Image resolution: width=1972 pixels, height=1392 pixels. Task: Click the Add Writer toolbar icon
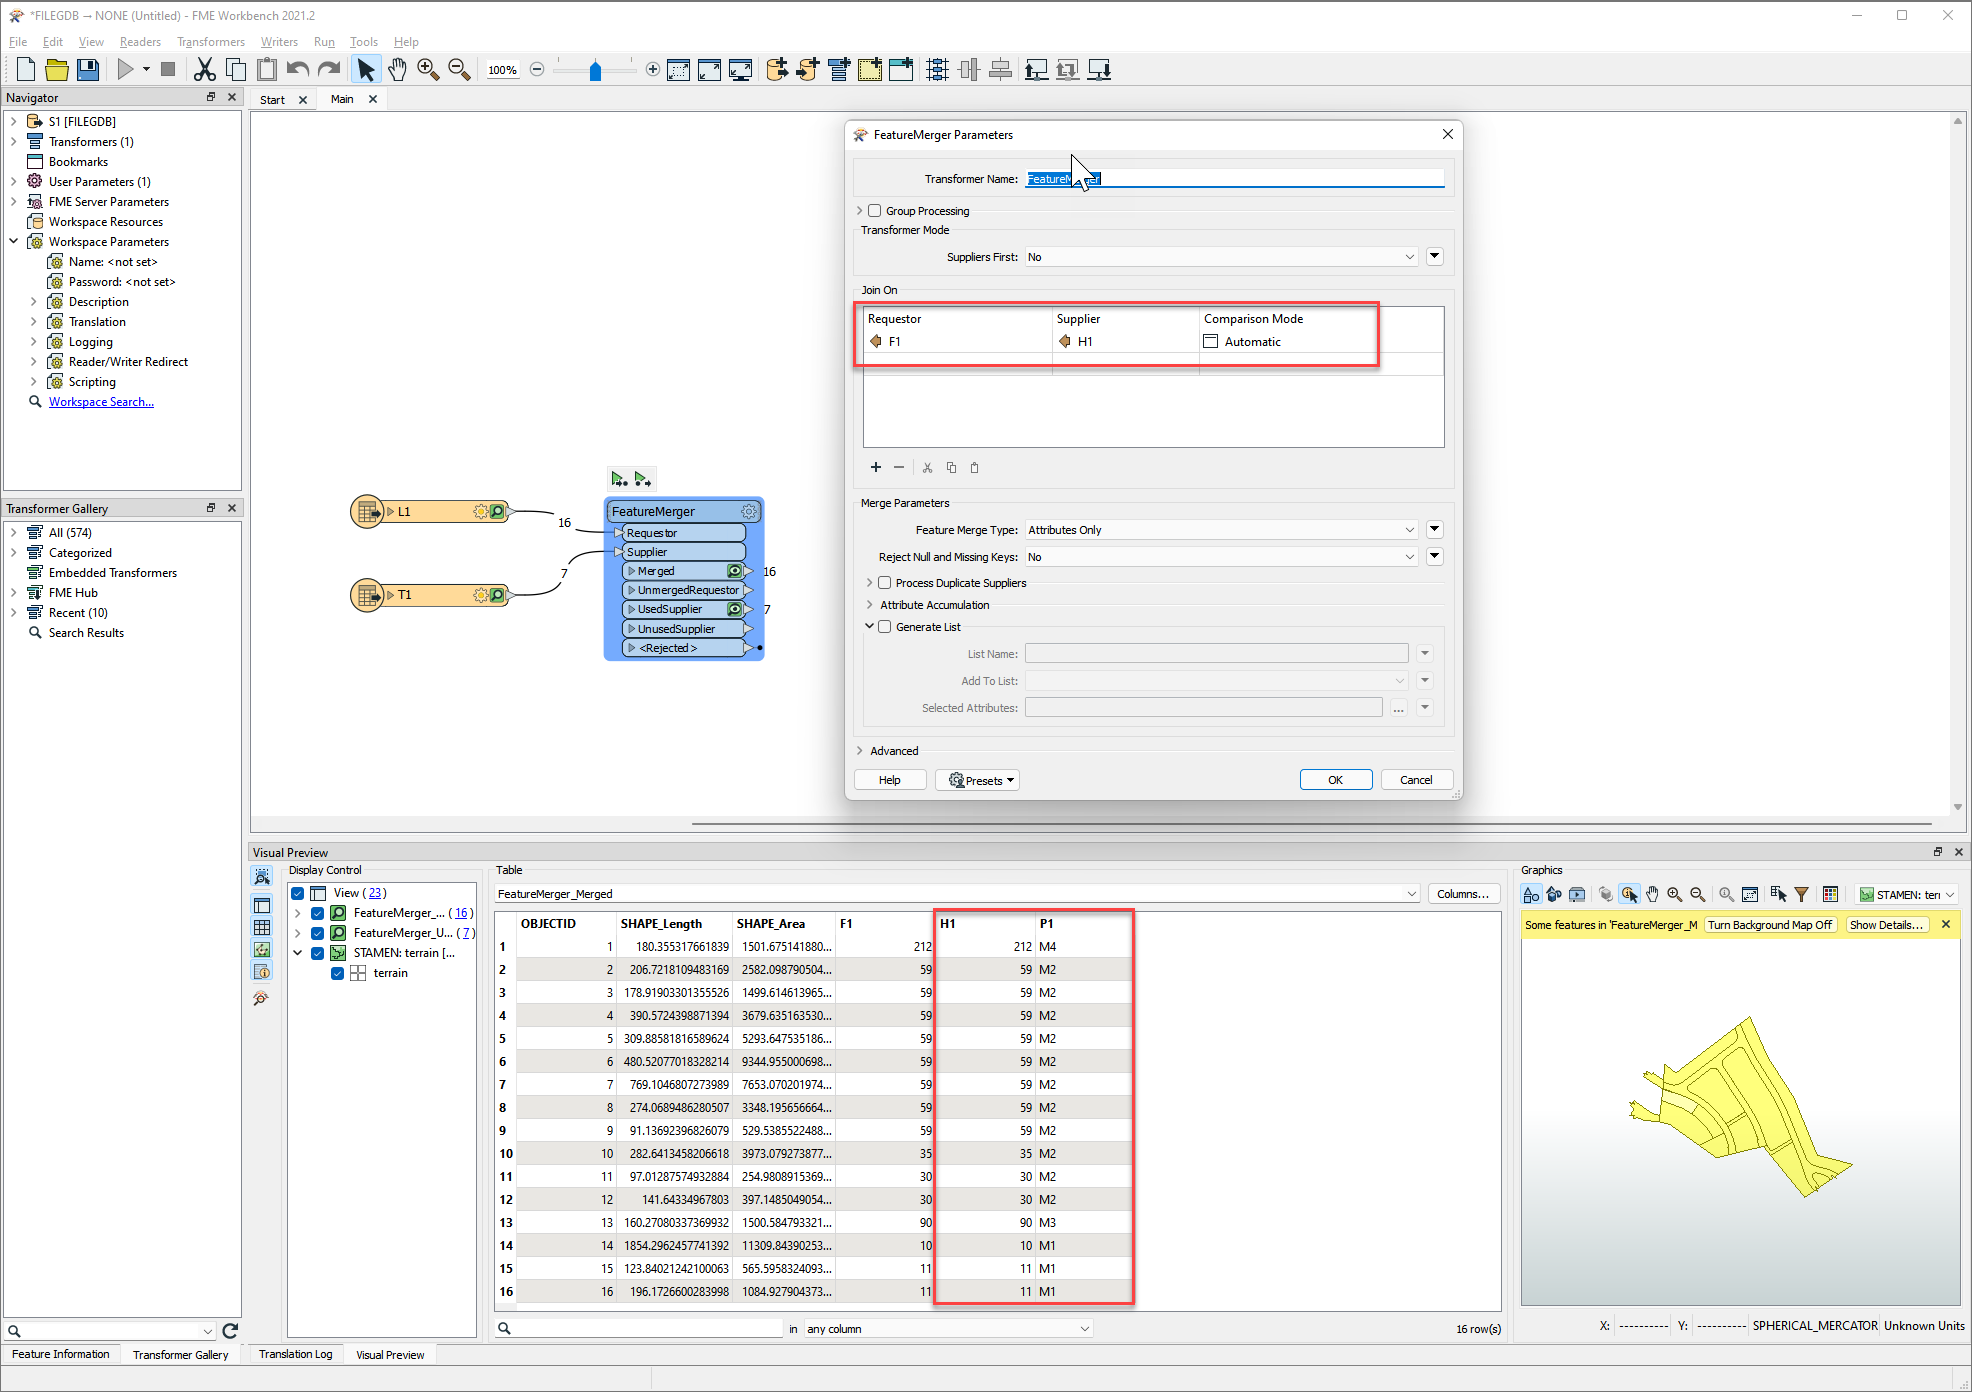point(808,69)
